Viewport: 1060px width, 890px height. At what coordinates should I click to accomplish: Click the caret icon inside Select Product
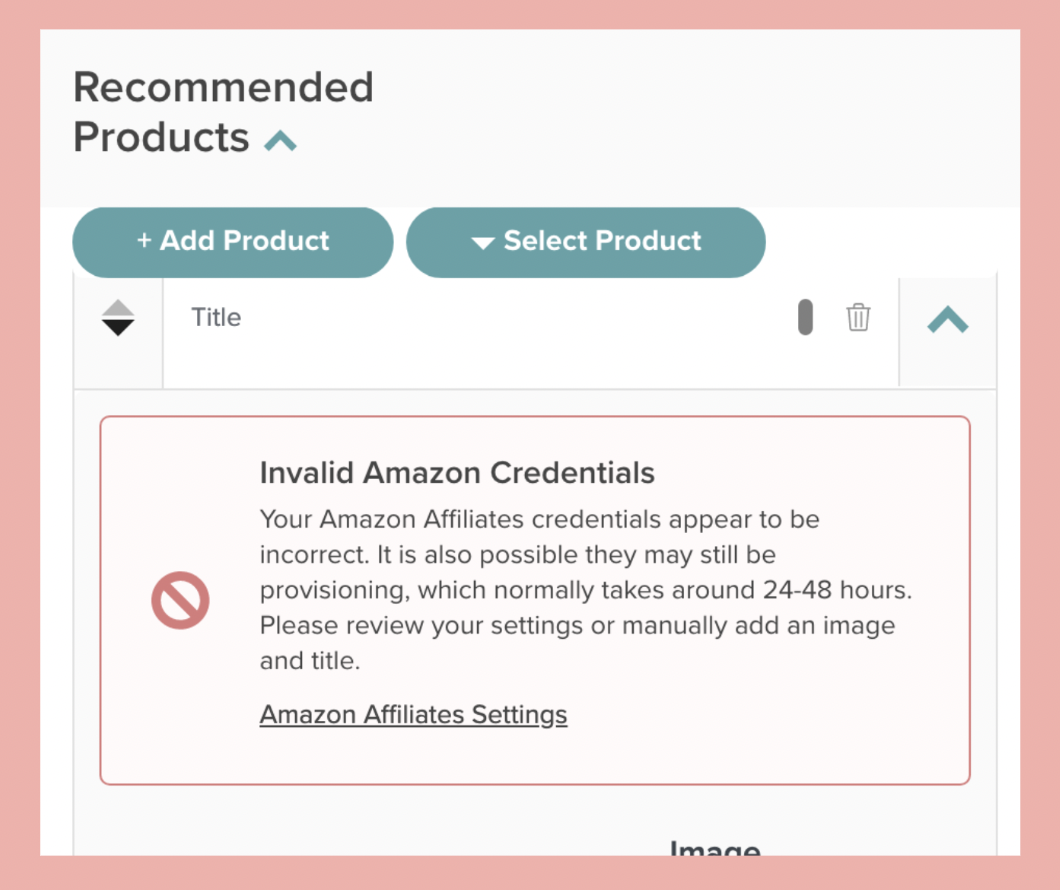(x=484, y=241)
